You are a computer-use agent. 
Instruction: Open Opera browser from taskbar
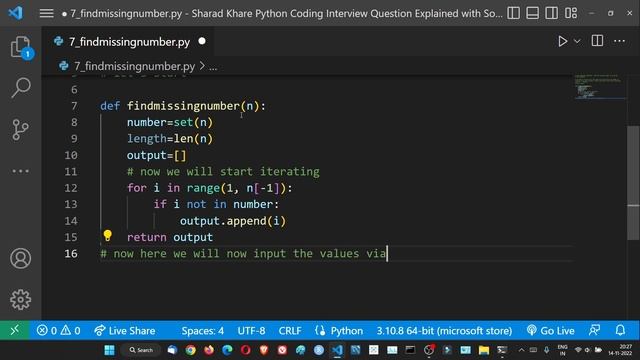(245, 350)
